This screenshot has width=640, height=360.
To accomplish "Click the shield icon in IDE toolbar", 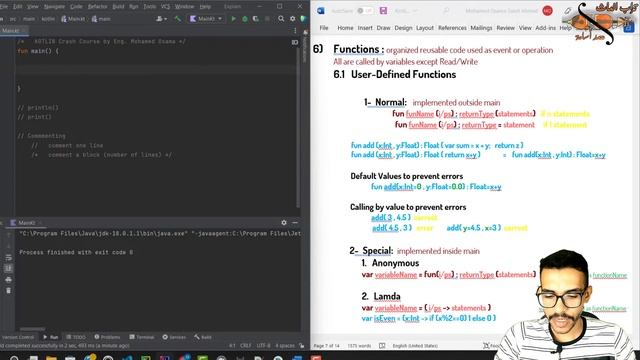I will [303, 19].
